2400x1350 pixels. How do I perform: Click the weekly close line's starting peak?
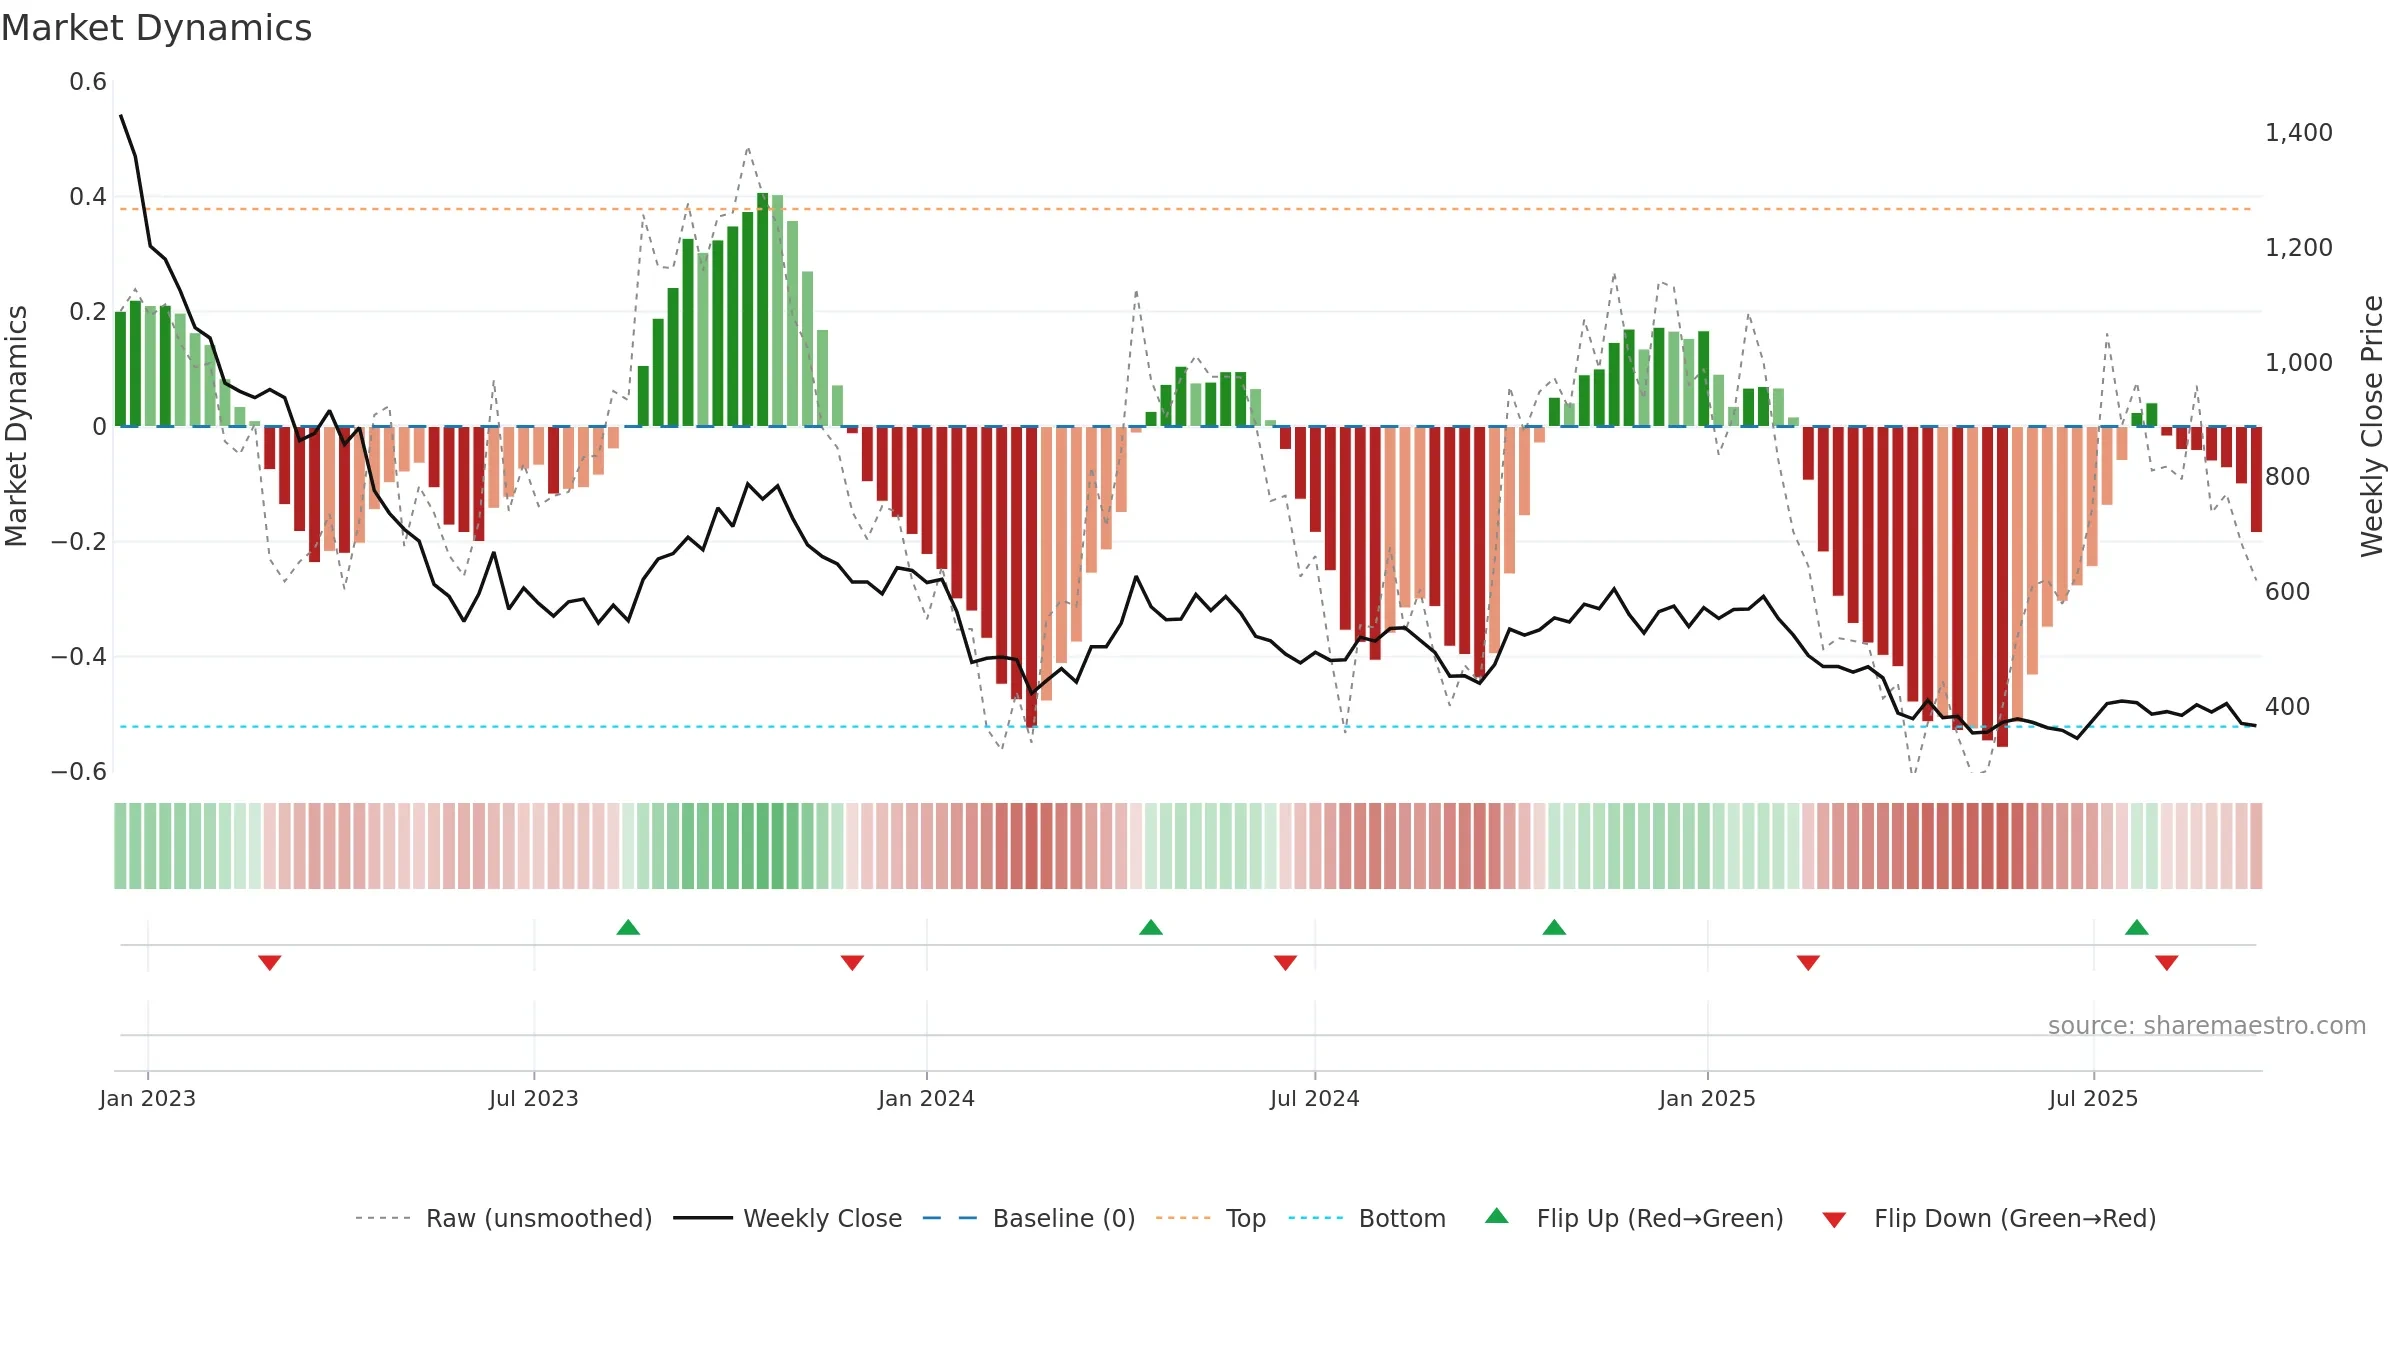point(121,115)
